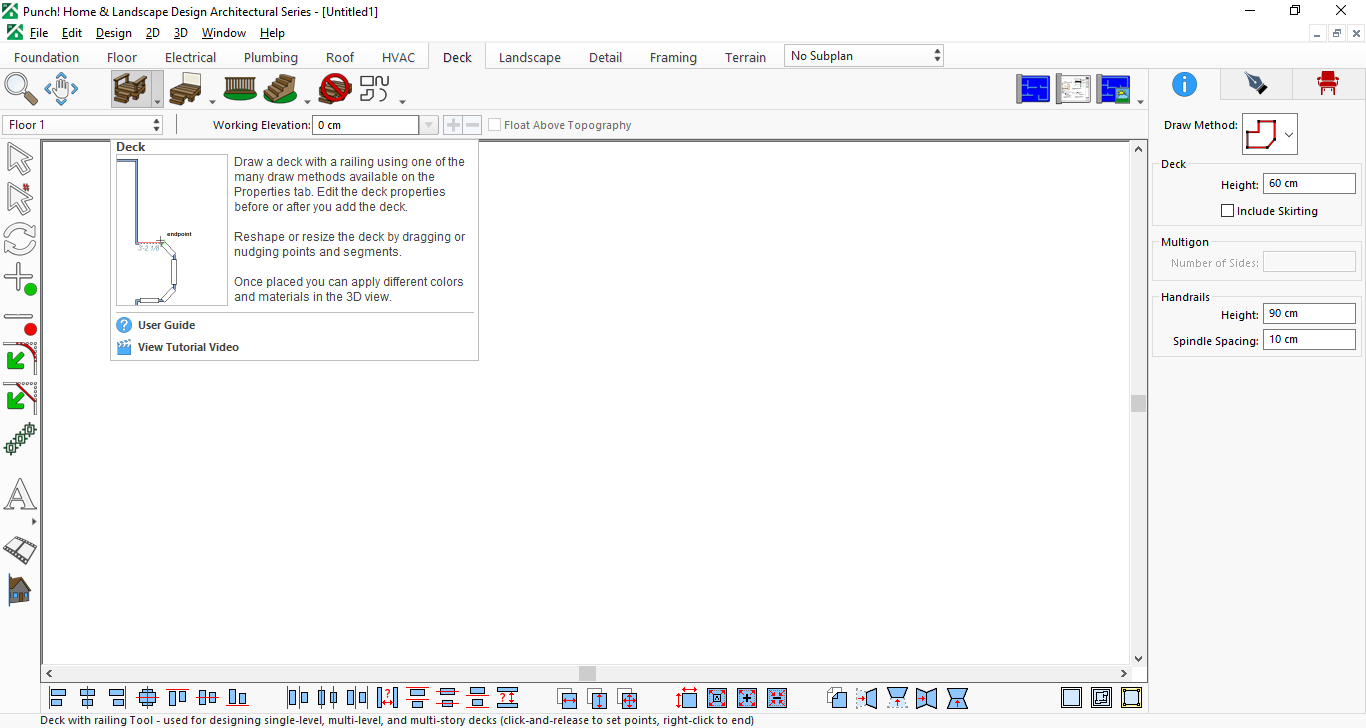This screenshot has height=728, width=1366.
Task: Open the Floor 1 selector
Action: 83,125
